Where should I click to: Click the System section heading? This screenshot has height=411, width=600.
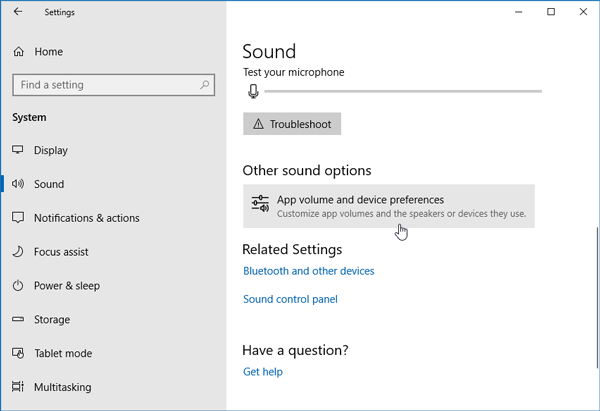[29, 117]
